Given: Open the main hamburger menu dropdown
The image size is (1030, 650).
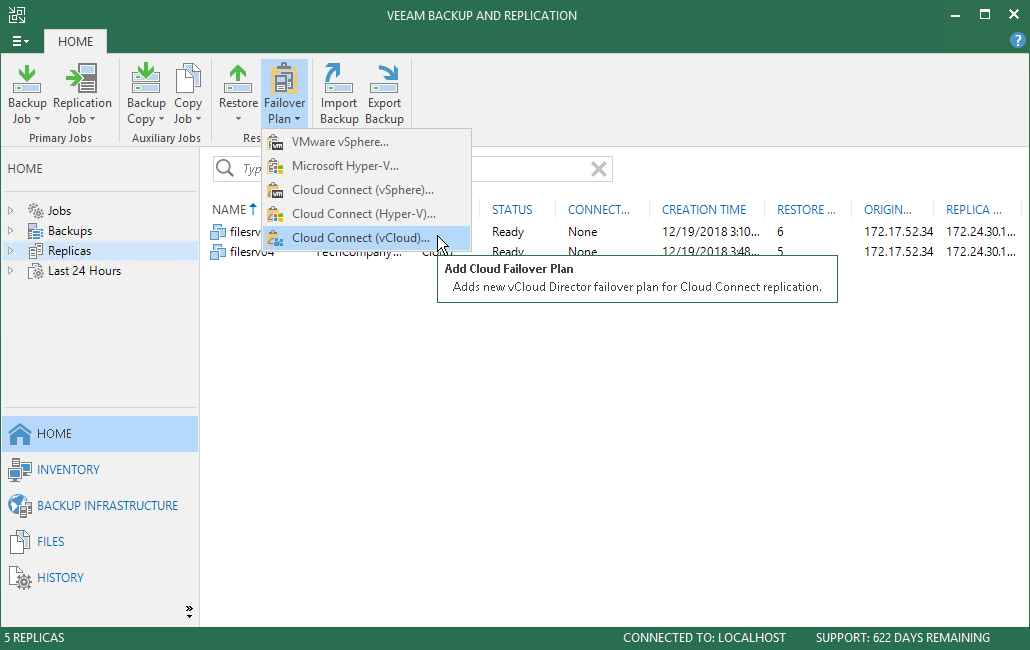Looking at the screenshot, I should (20, 41).
